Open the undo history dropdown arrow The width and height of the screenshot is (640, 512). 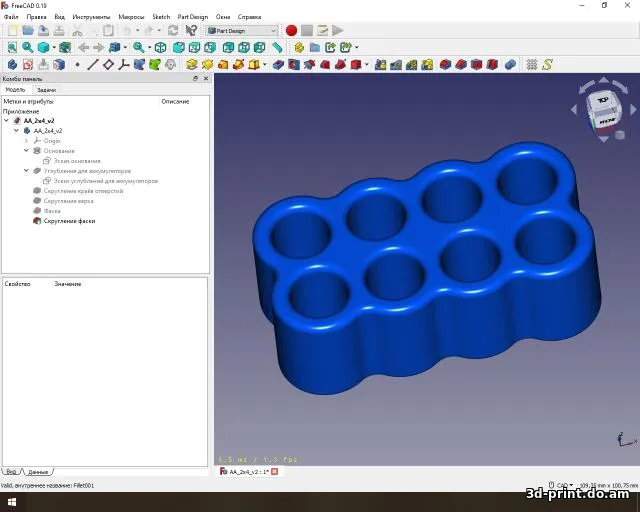138,31
